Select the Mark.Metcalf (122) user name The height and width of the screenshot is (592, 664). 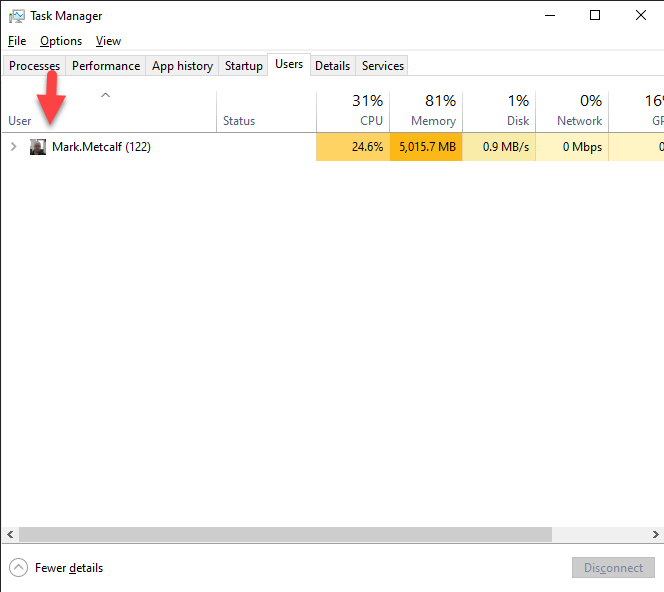[x=101, y=147]
